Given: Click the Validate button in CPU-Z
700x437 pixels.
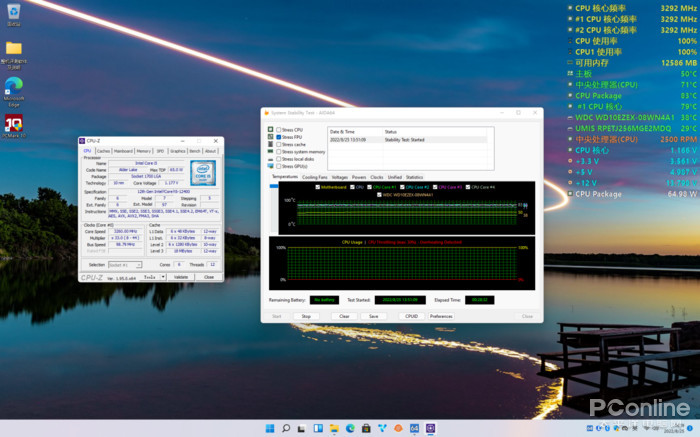Looking at the screenshot, I should pos(181,277).
